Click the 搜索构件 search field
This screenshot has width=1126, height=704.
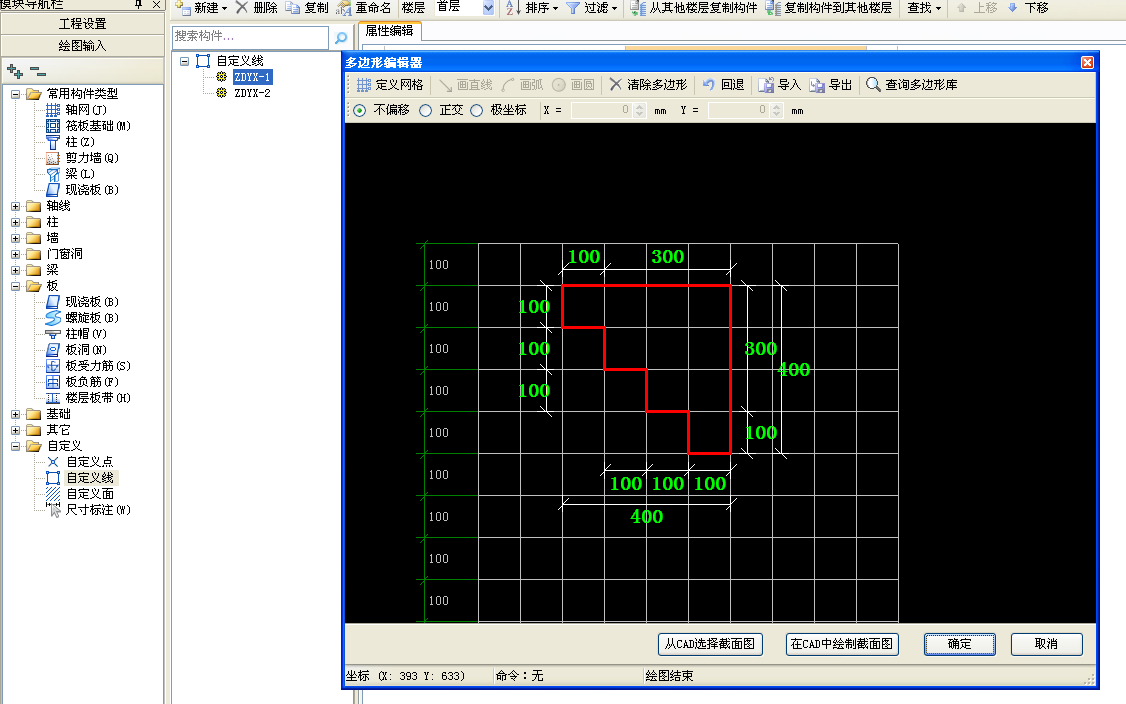click(250, 36)
